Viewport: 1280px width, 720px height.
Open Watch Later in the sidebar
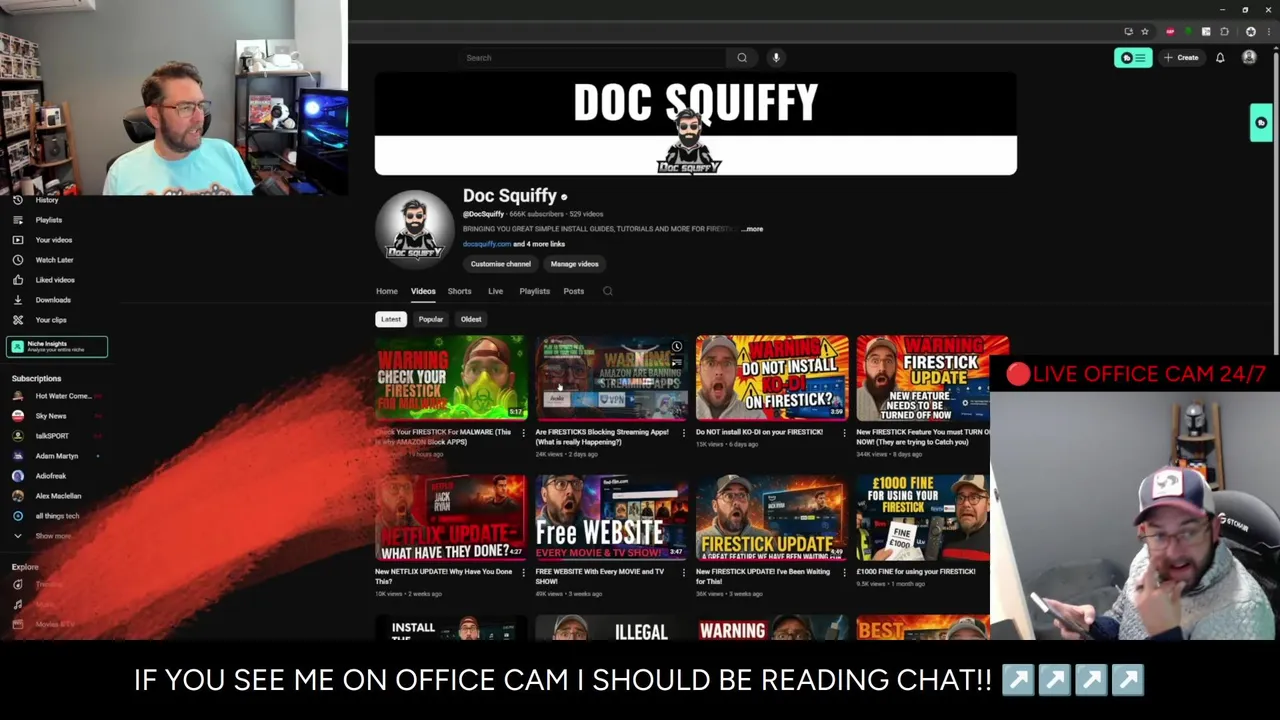pos(56,260)
